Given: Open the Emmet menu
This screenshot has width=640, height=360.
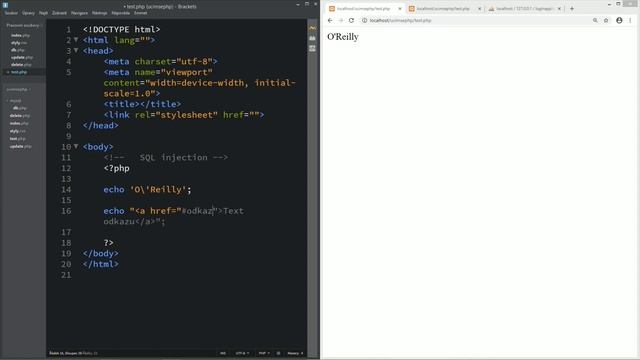Looking at the screenshot, I should coord(140,13).
